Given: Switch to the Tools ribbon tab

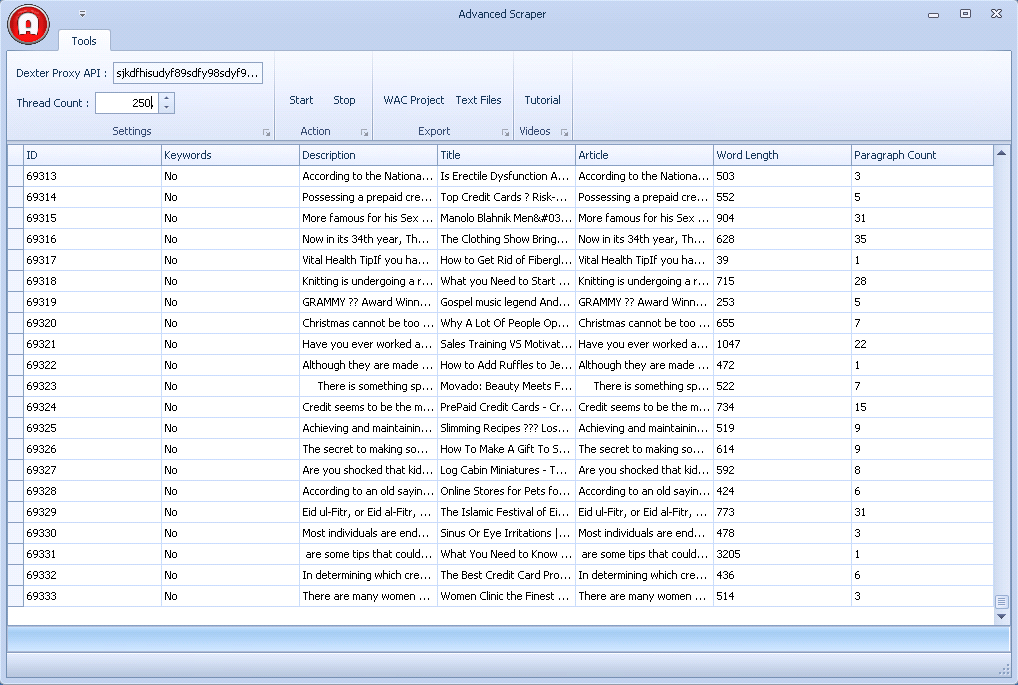Looking at the screenshot, I should 84,41.
